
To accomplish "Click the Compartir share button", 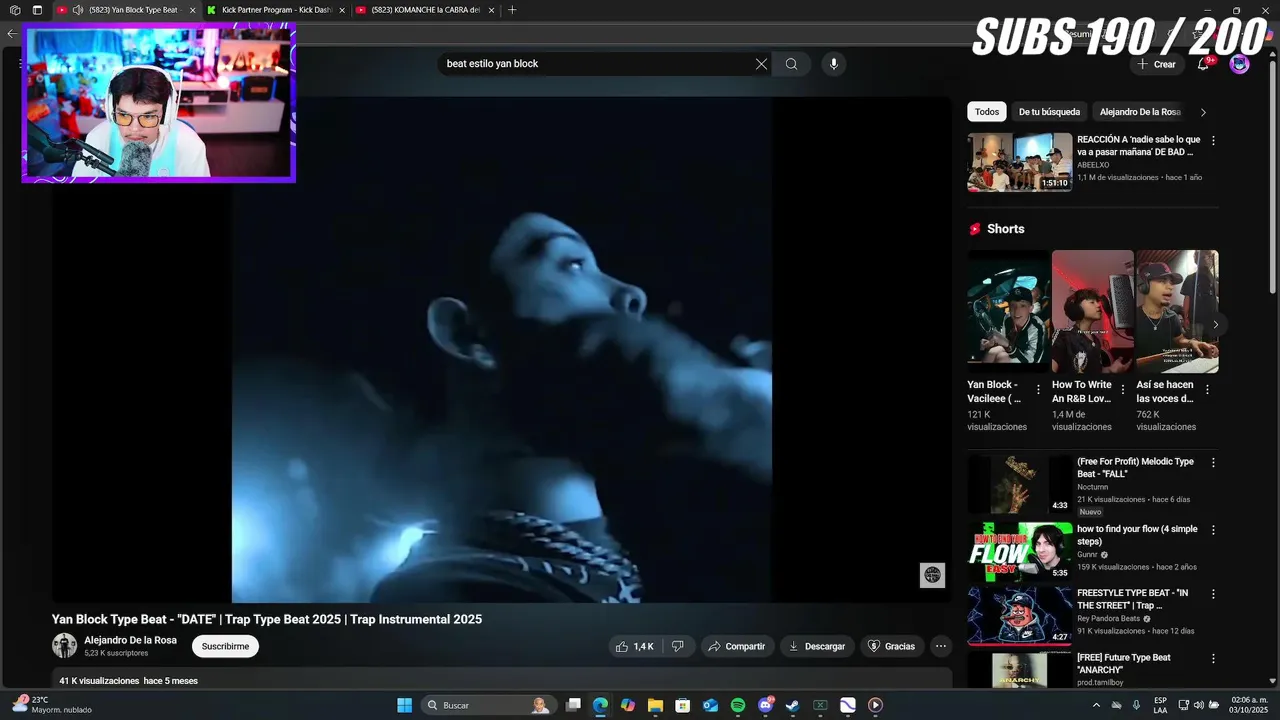I will pos(737,646).
